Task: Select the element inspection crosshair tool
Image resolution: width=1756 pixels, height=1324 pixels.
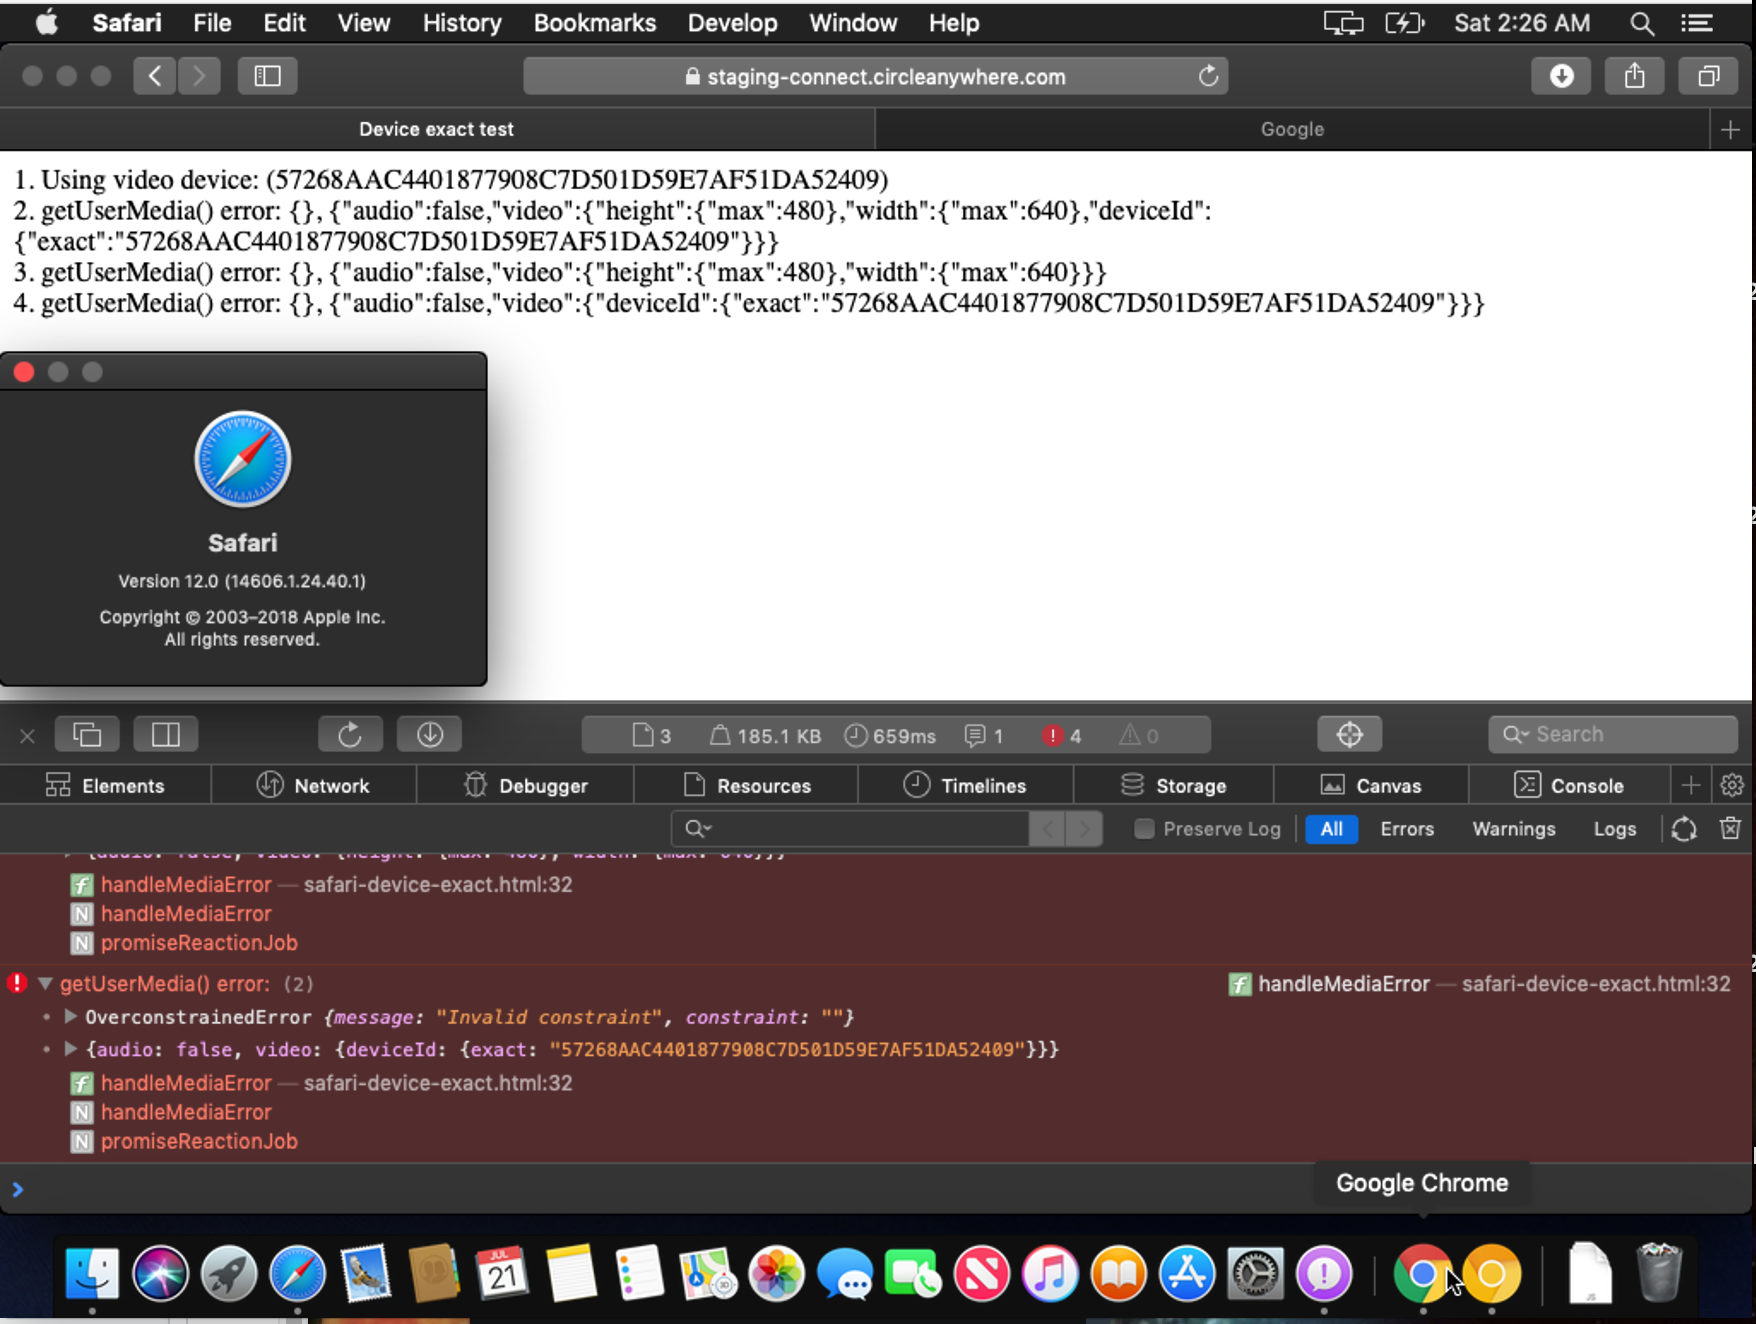Action: click(x=1349, y=733)
